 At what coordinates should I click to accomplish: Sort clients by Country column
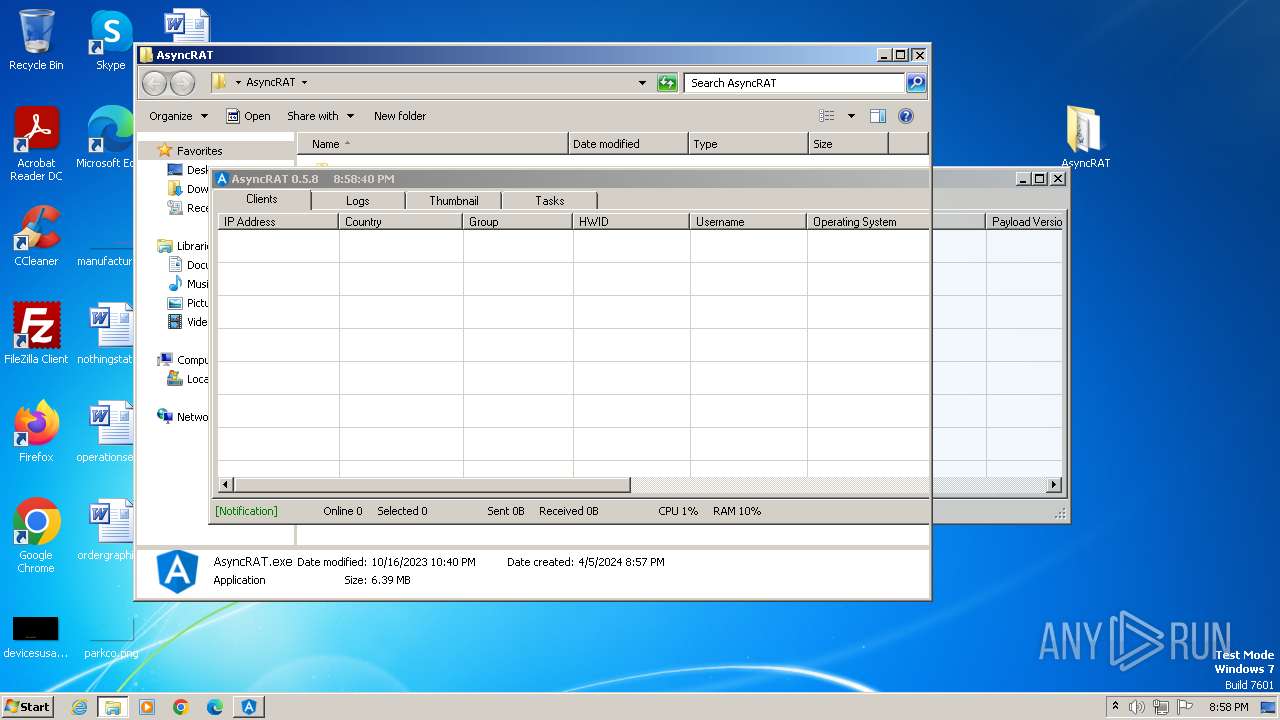(401, 222)
